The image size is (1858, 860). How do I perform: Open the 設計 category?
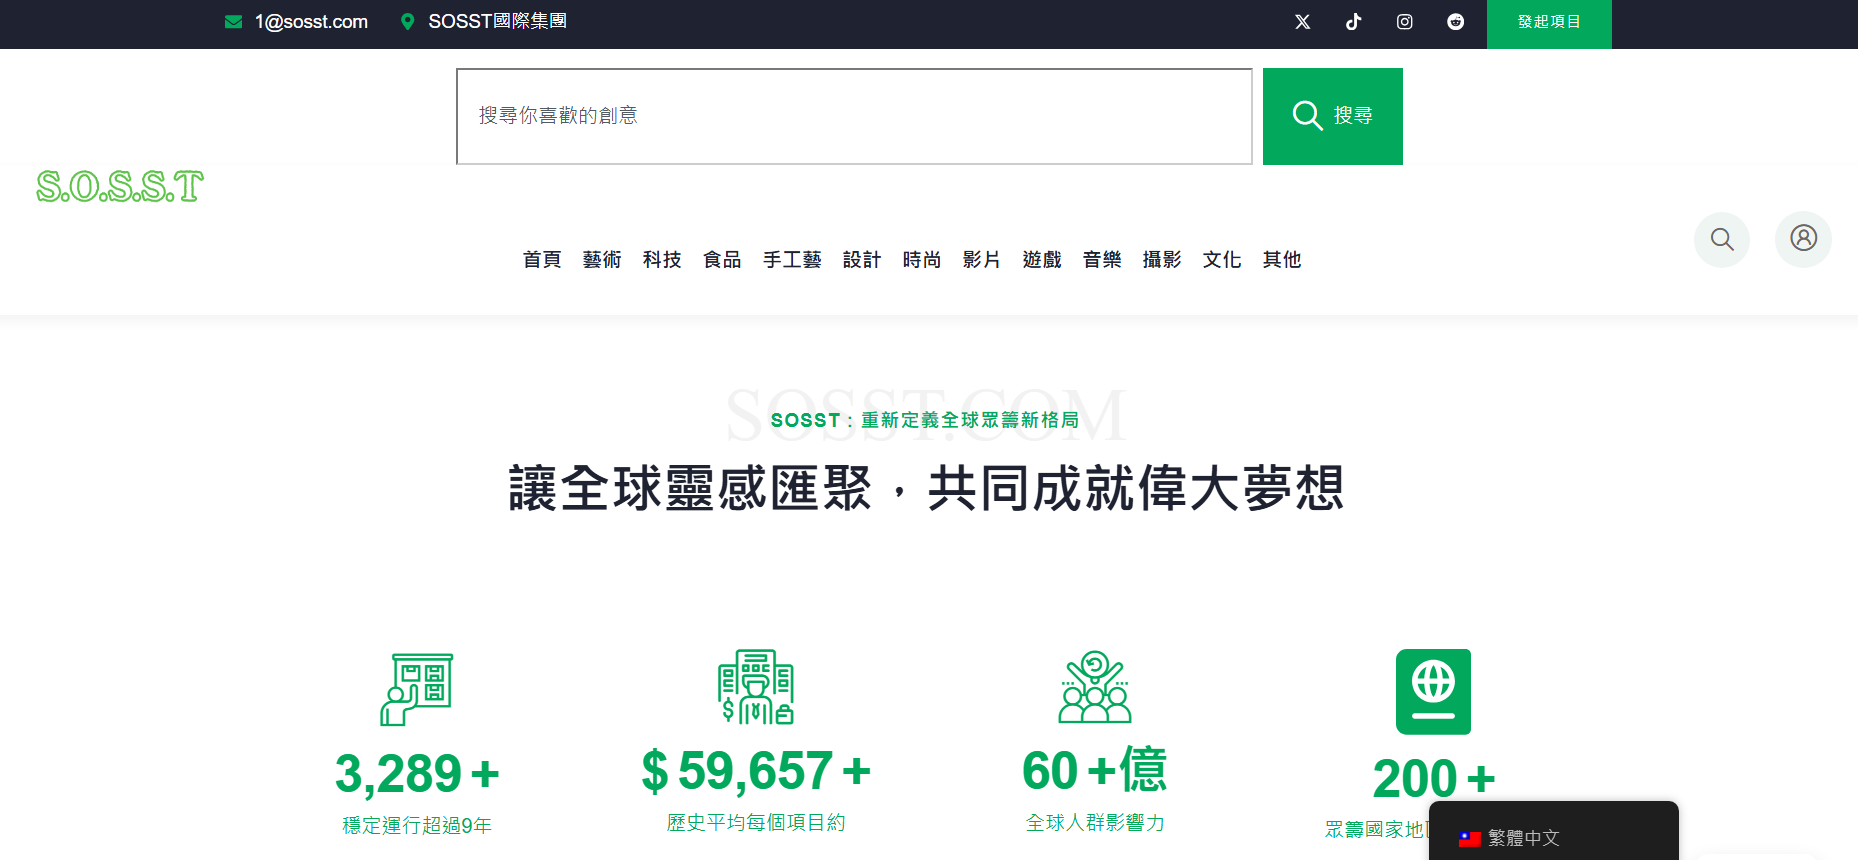[x=862, y=260]
